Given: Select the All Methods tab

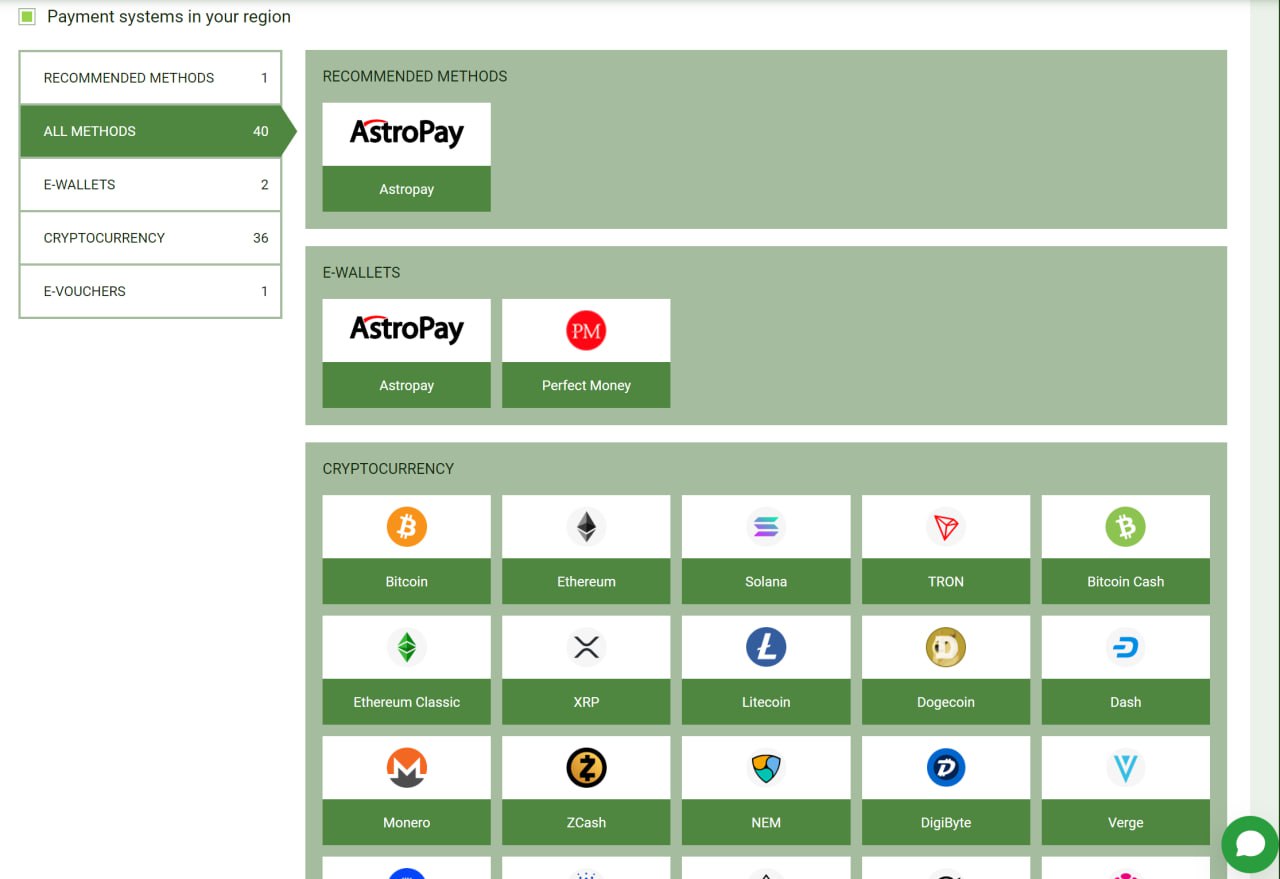Looking at the screenshot, I should point(150,131).
